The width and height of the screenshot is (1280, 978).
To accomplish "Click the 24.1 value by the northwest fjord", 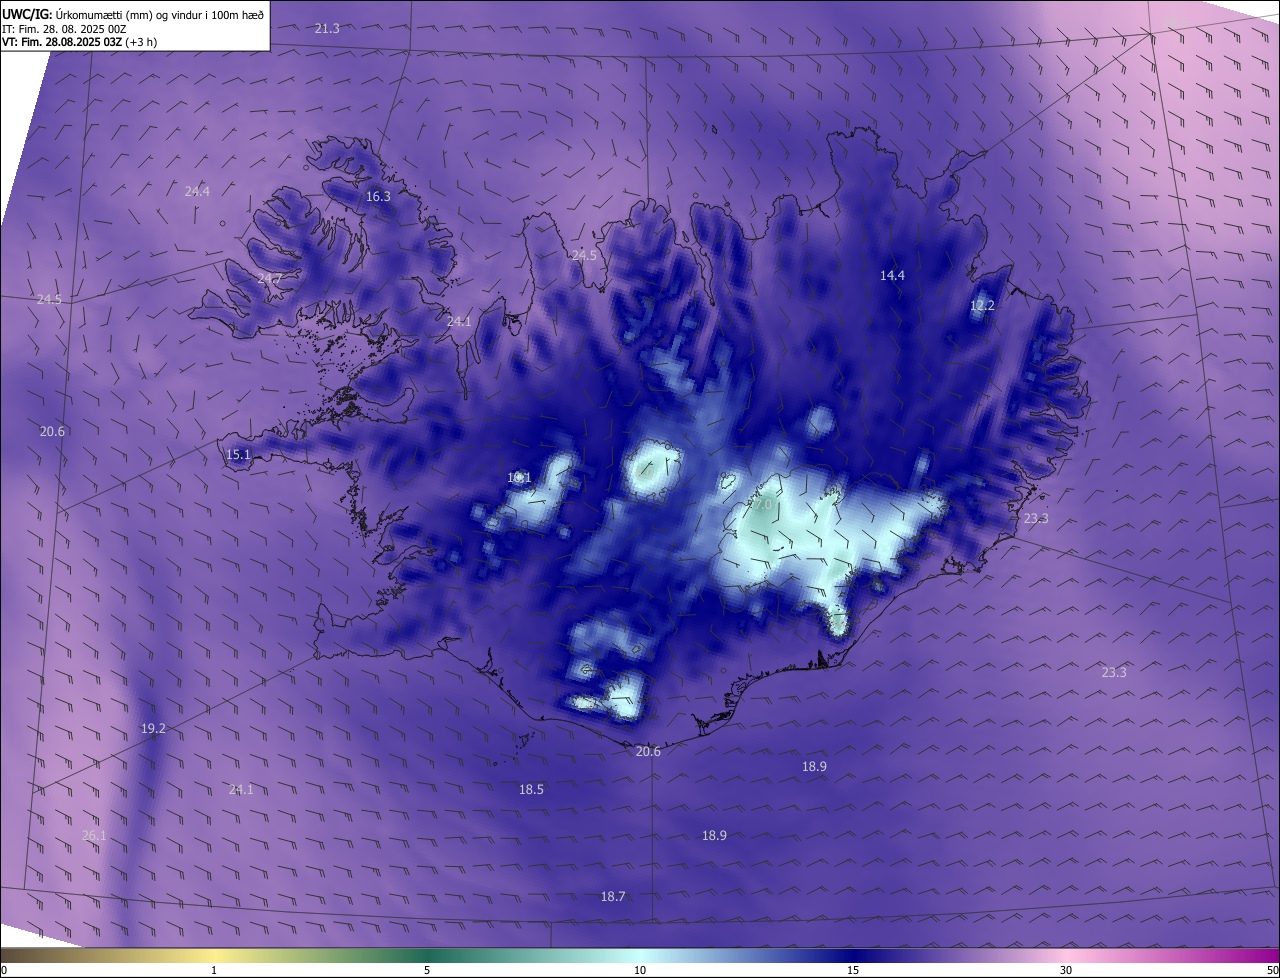I will [459, 321].
